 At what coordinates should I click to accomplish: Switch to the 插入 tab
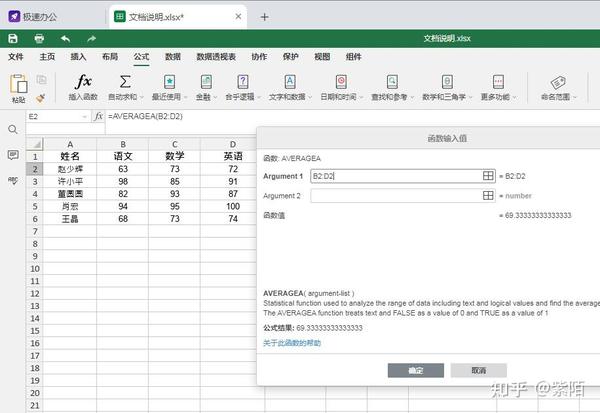(x=78, y=57)
